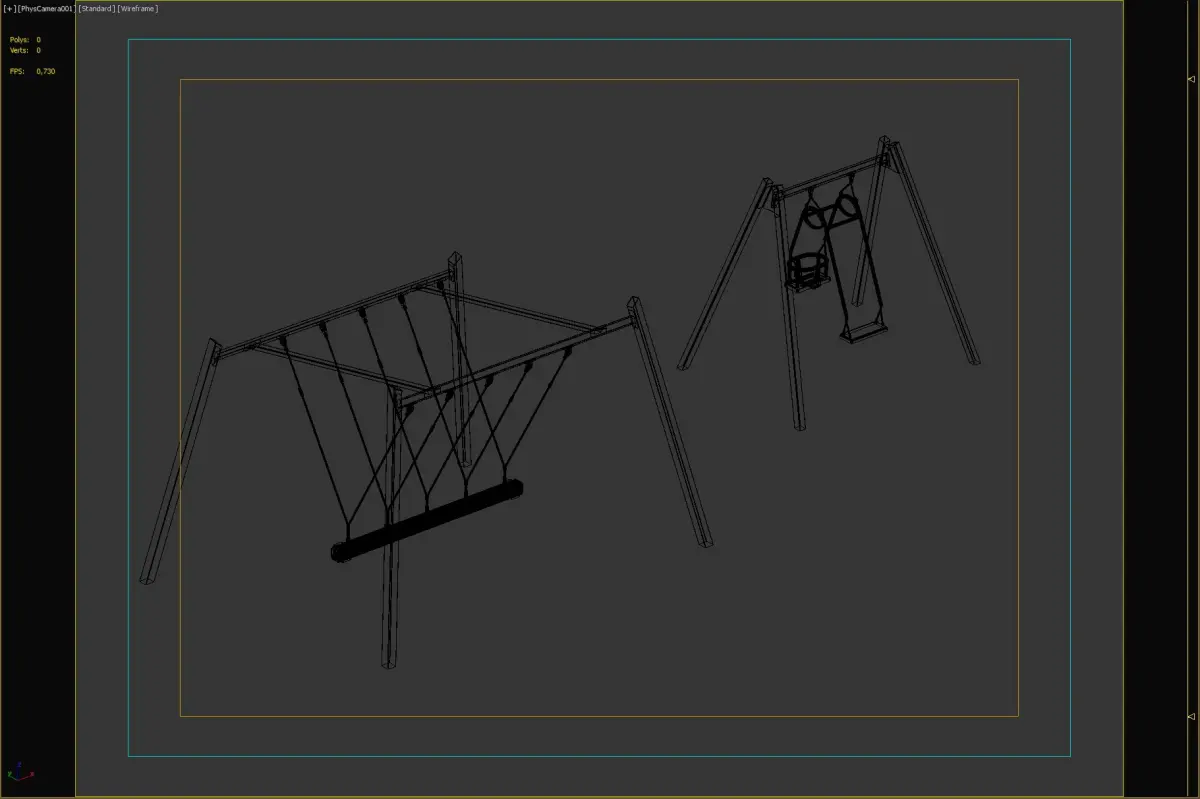
Task: Click the FPS 0,730 readout
Action: 32,71
